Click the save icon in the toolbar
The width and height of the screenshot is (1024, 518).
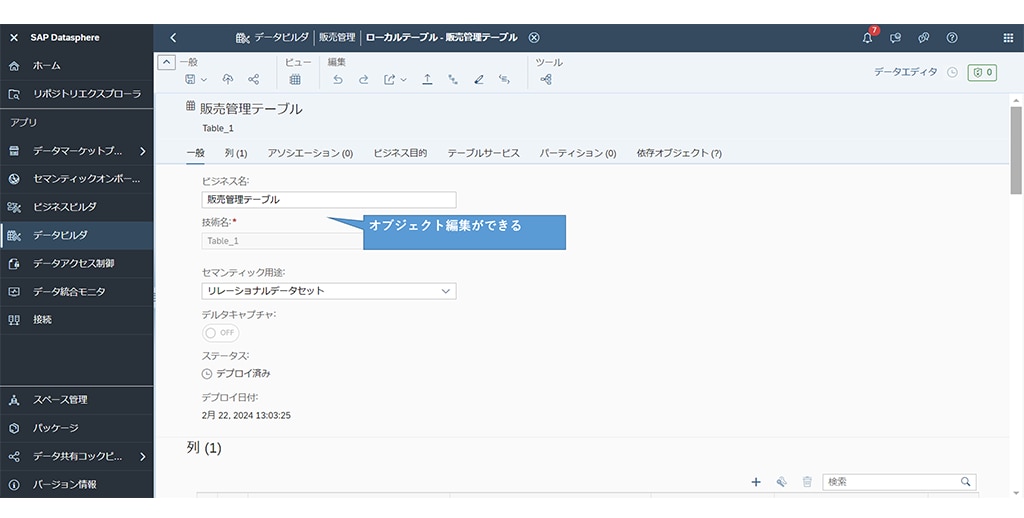190,79
